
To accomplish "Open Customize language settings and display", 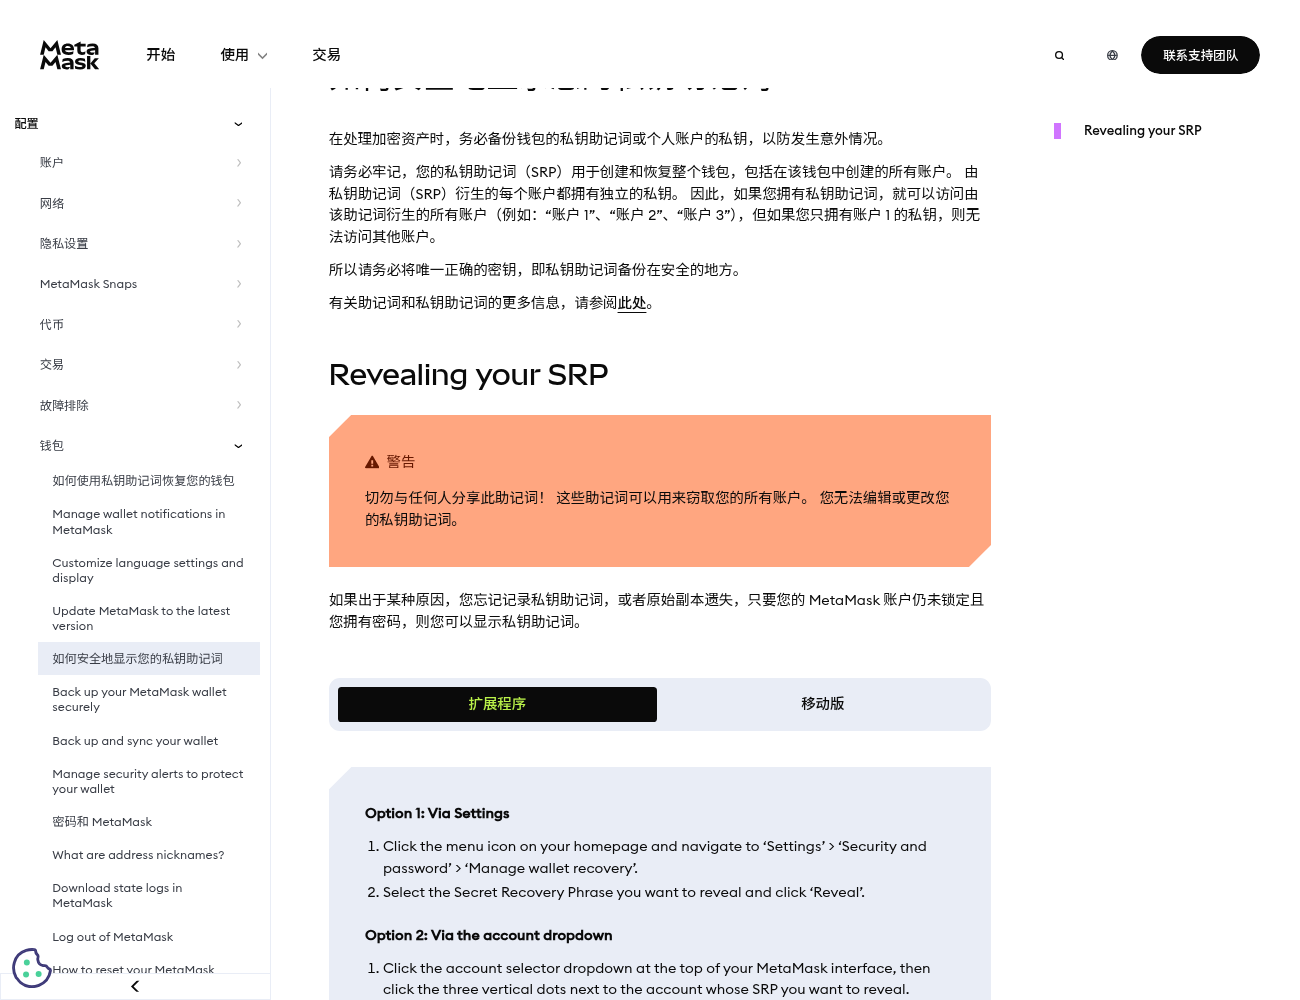I will pyautogui.click(x=148, y=570).
